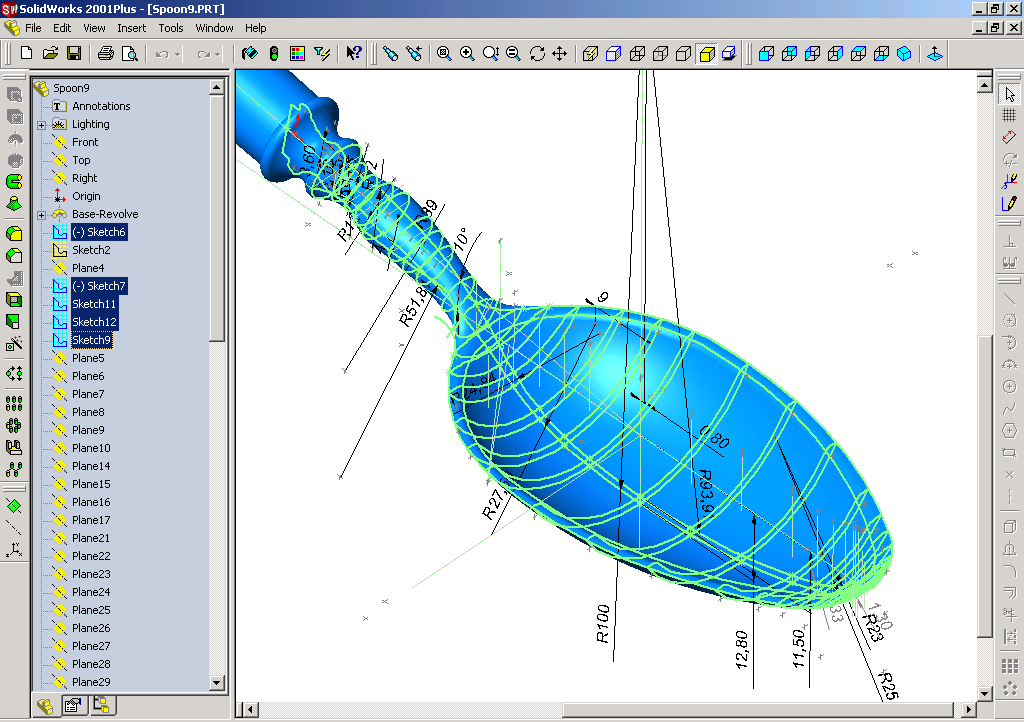Select the Shell tool

click(x=14, y=300)
